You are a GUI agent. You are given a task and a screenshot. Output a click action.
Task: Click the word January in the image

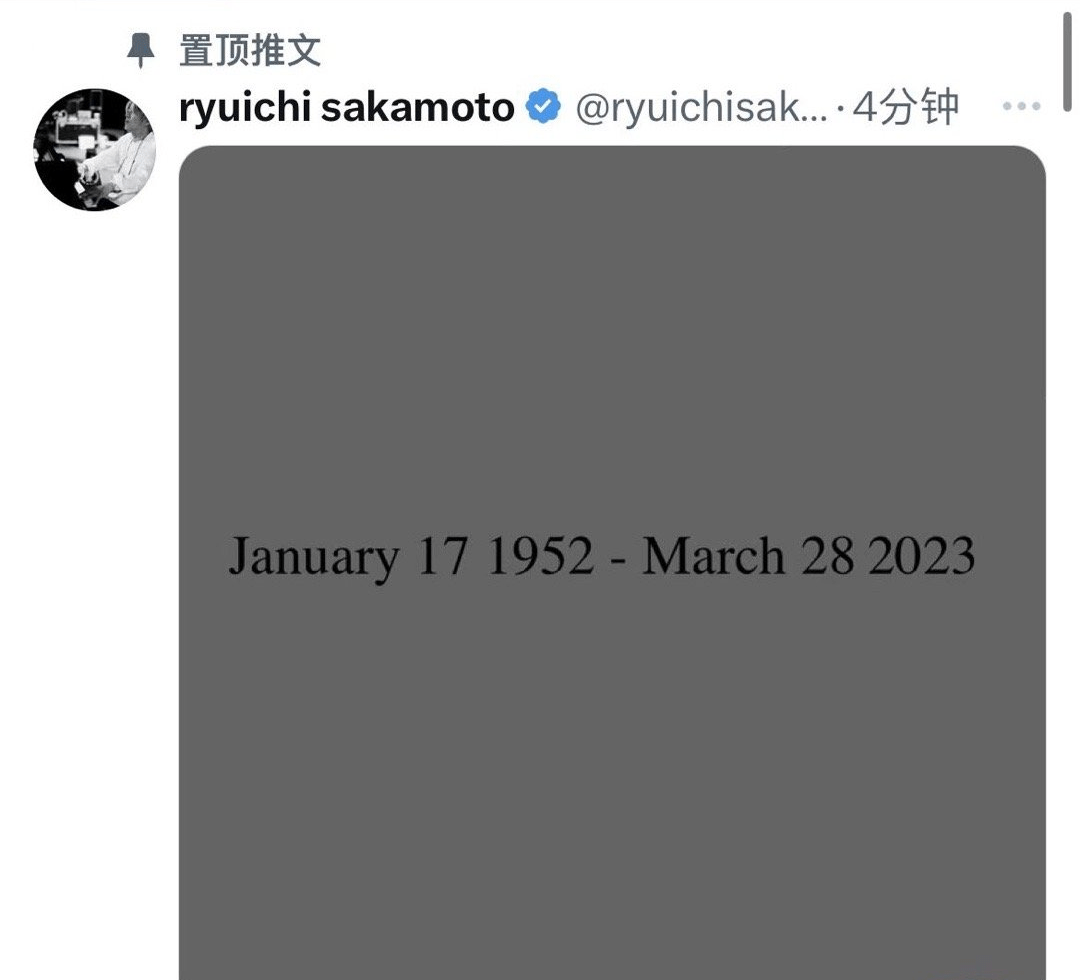click(313, 557)
